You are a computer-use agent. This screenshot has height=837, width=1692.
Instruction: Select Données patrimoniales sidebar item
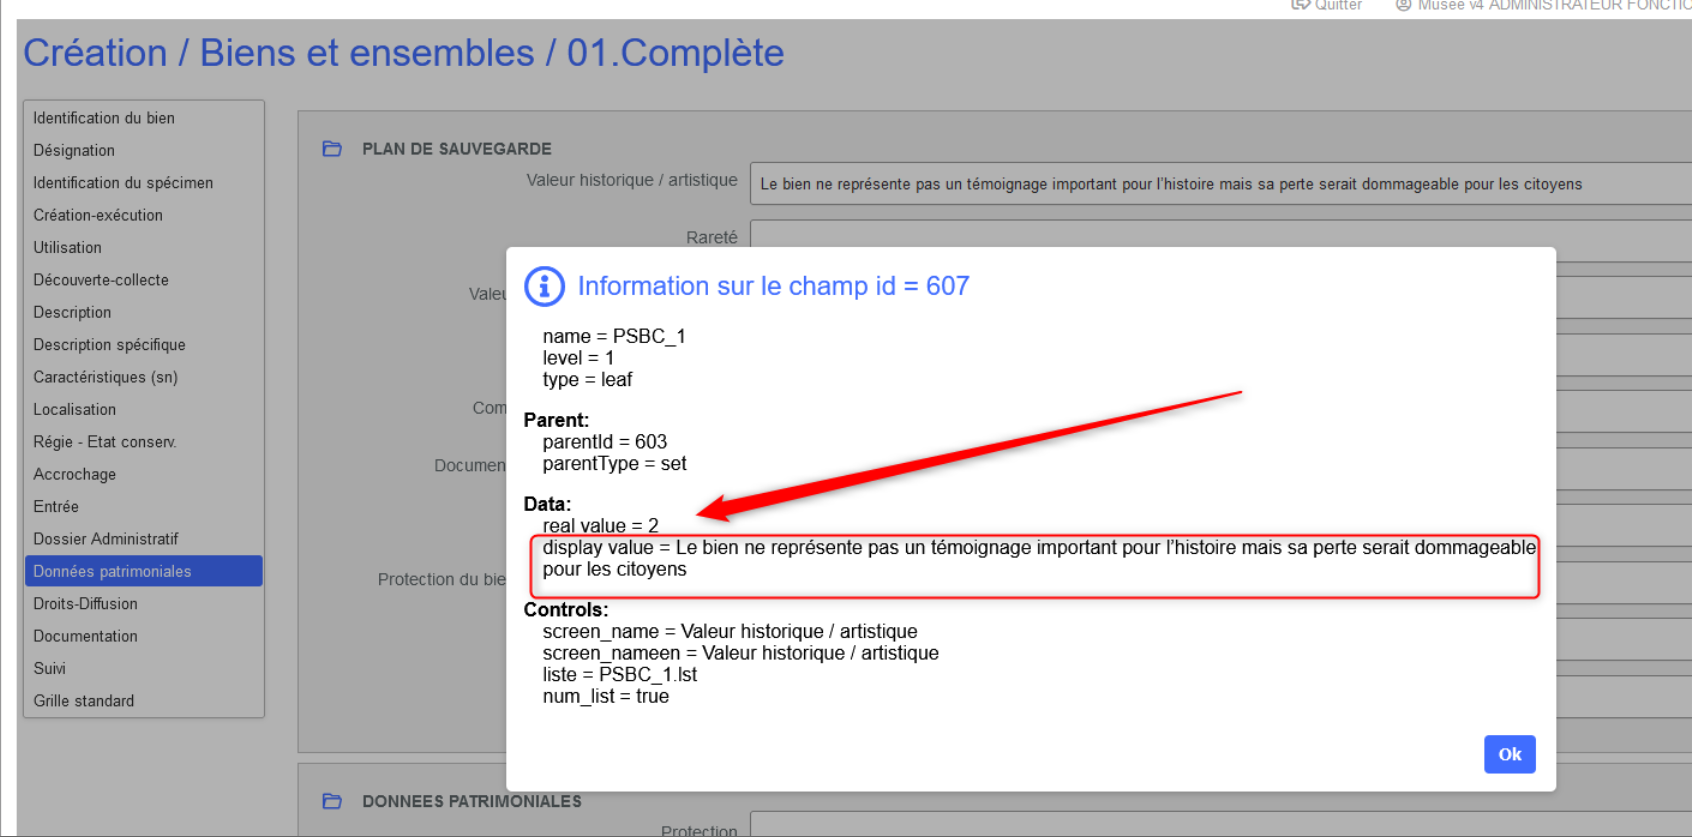[112, 571]
